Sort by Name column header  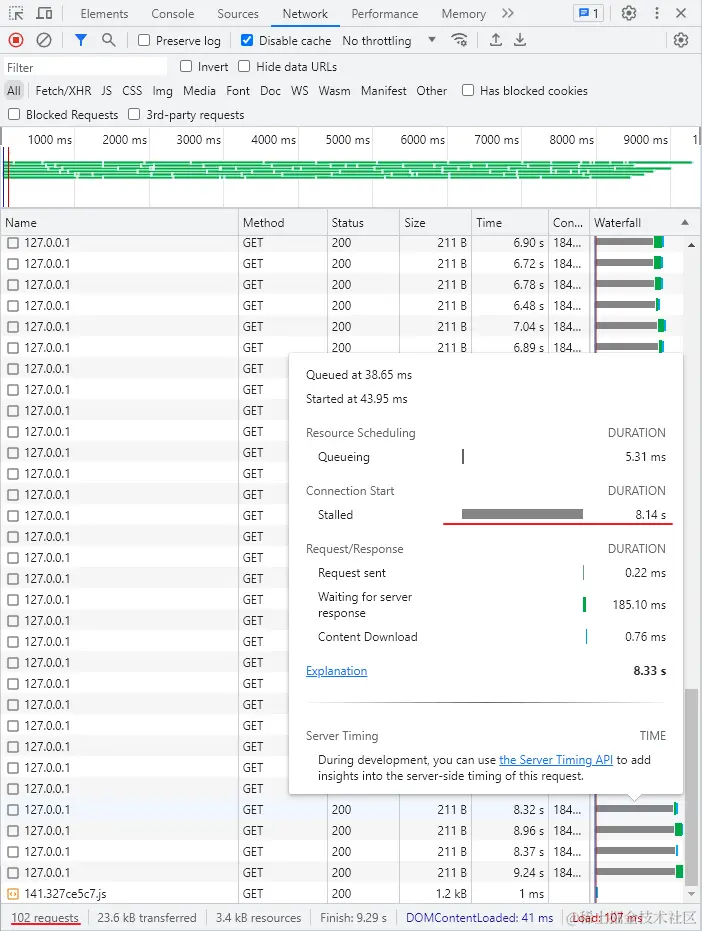[119, 223]
